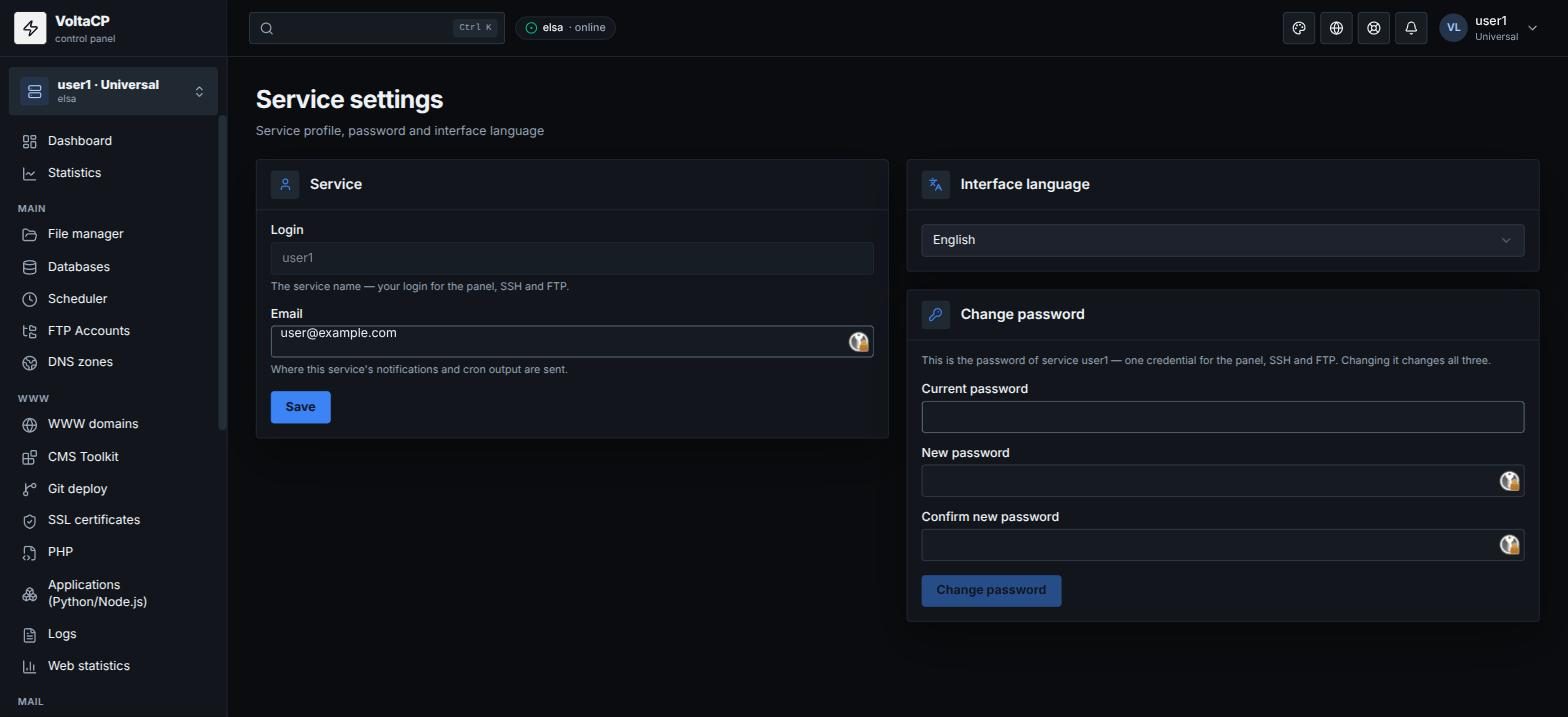Click the Save button
1568x717 pixels.
click(301, 407)
